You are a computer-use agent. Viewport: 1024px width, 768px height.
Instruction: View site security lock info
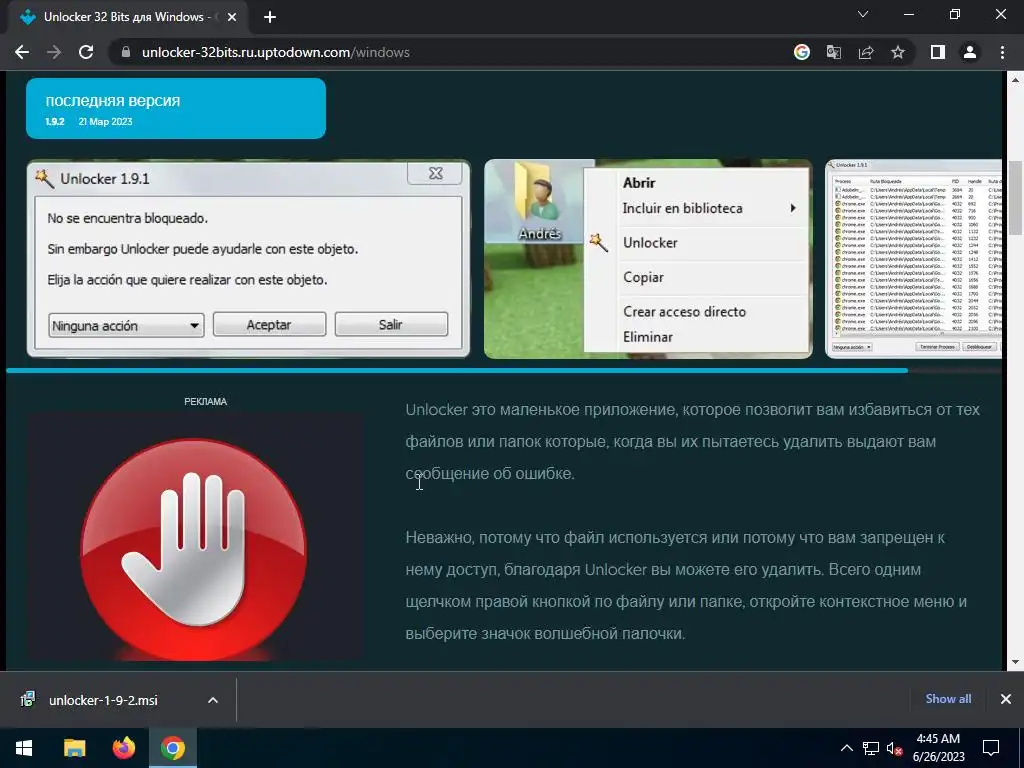pyautogui.click(x=126, y=53)
